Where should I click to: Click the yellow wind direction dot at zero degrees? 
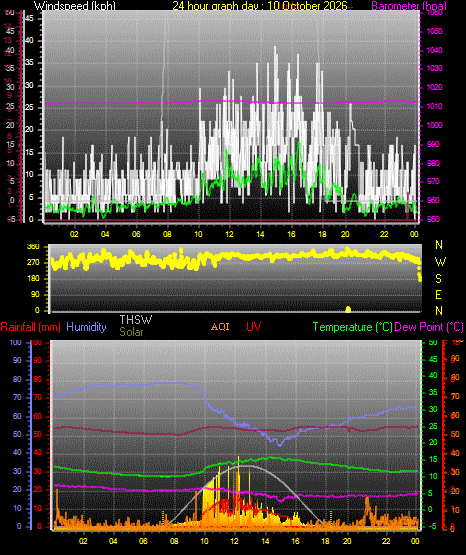(348, 309)
